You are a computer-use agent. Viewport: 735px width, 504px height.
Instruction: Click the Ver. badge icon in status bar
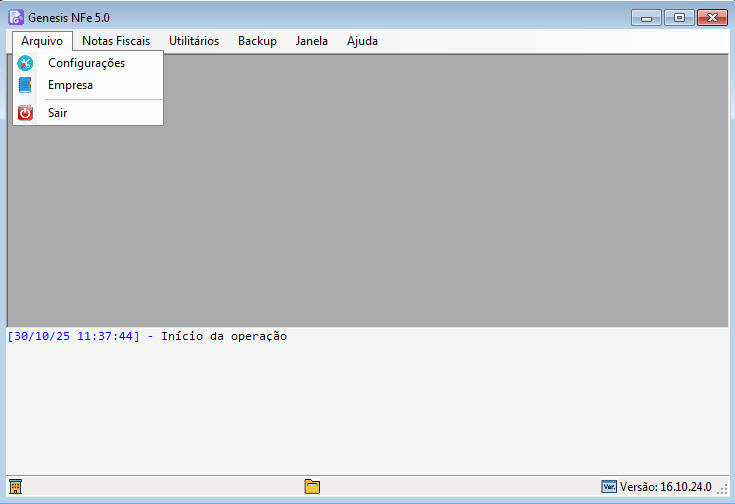(x=609, y=487)
